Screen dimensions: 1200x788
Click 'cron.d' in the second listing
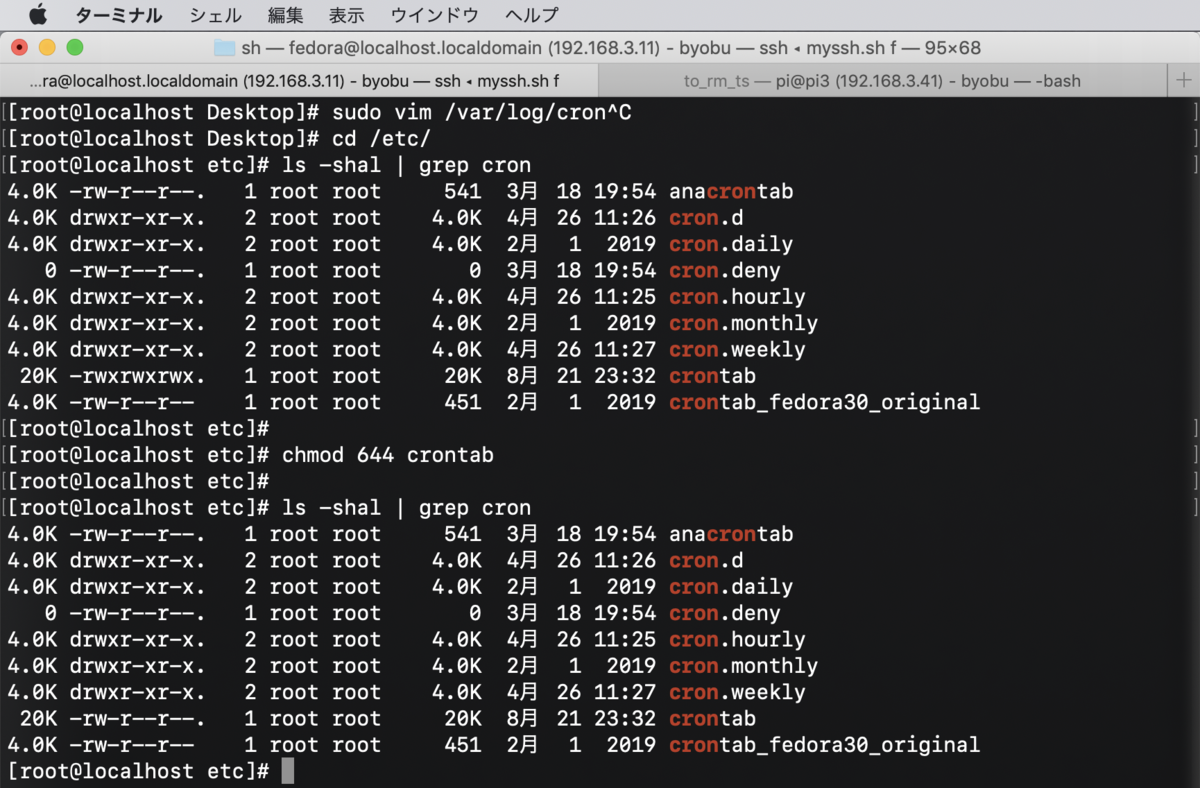706,561
